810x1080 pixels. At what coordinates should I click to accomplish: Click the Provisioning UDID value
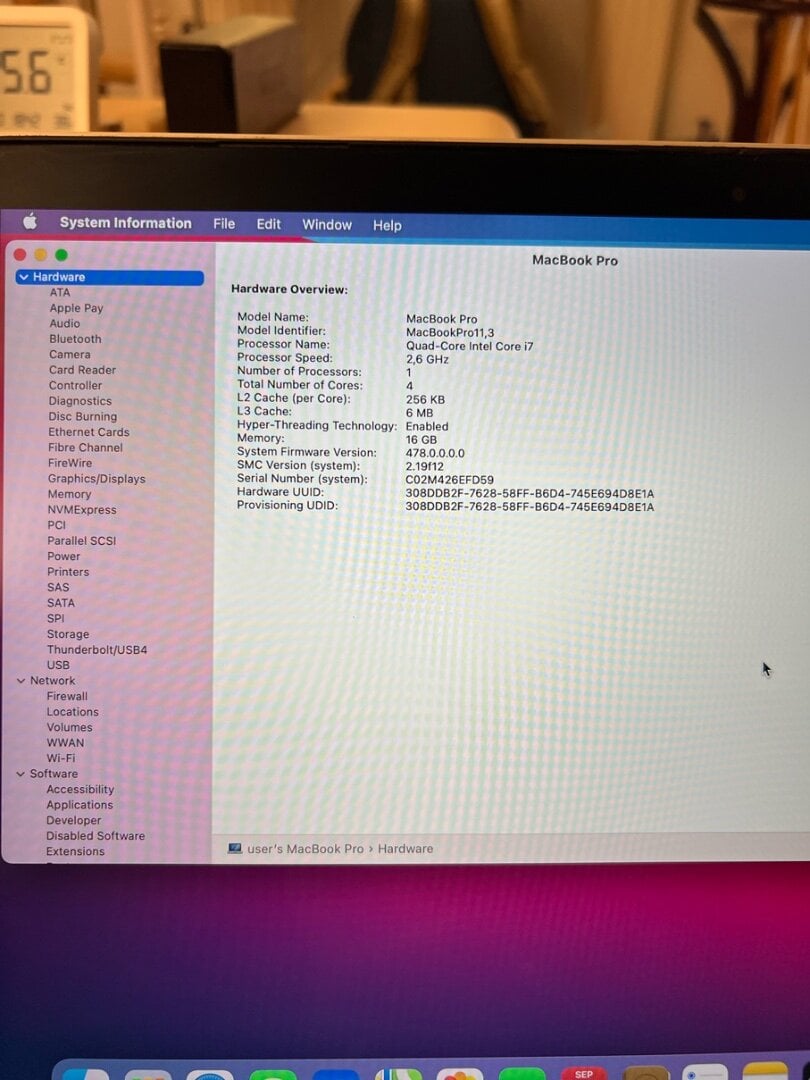pos(530,507)
